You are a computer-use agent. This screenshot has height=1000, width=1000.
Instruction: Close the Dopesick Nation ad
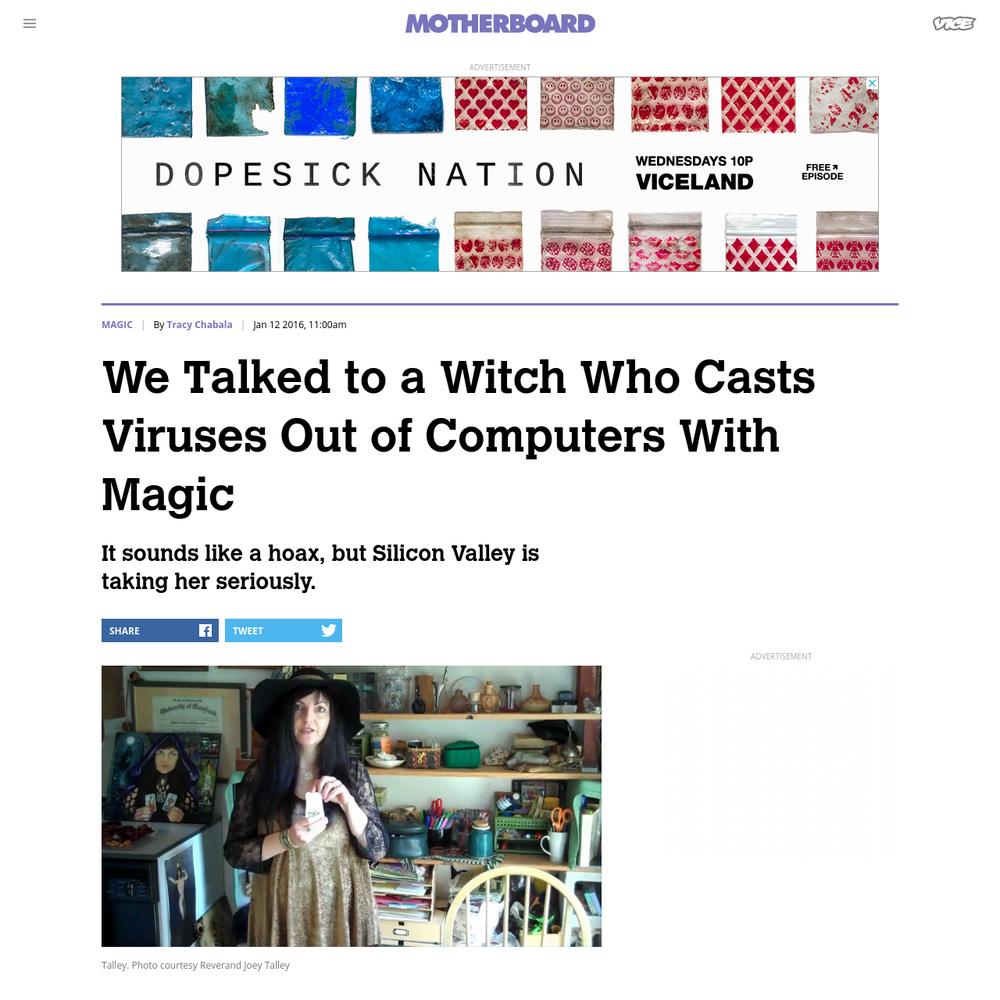click(x=872, y=84)
